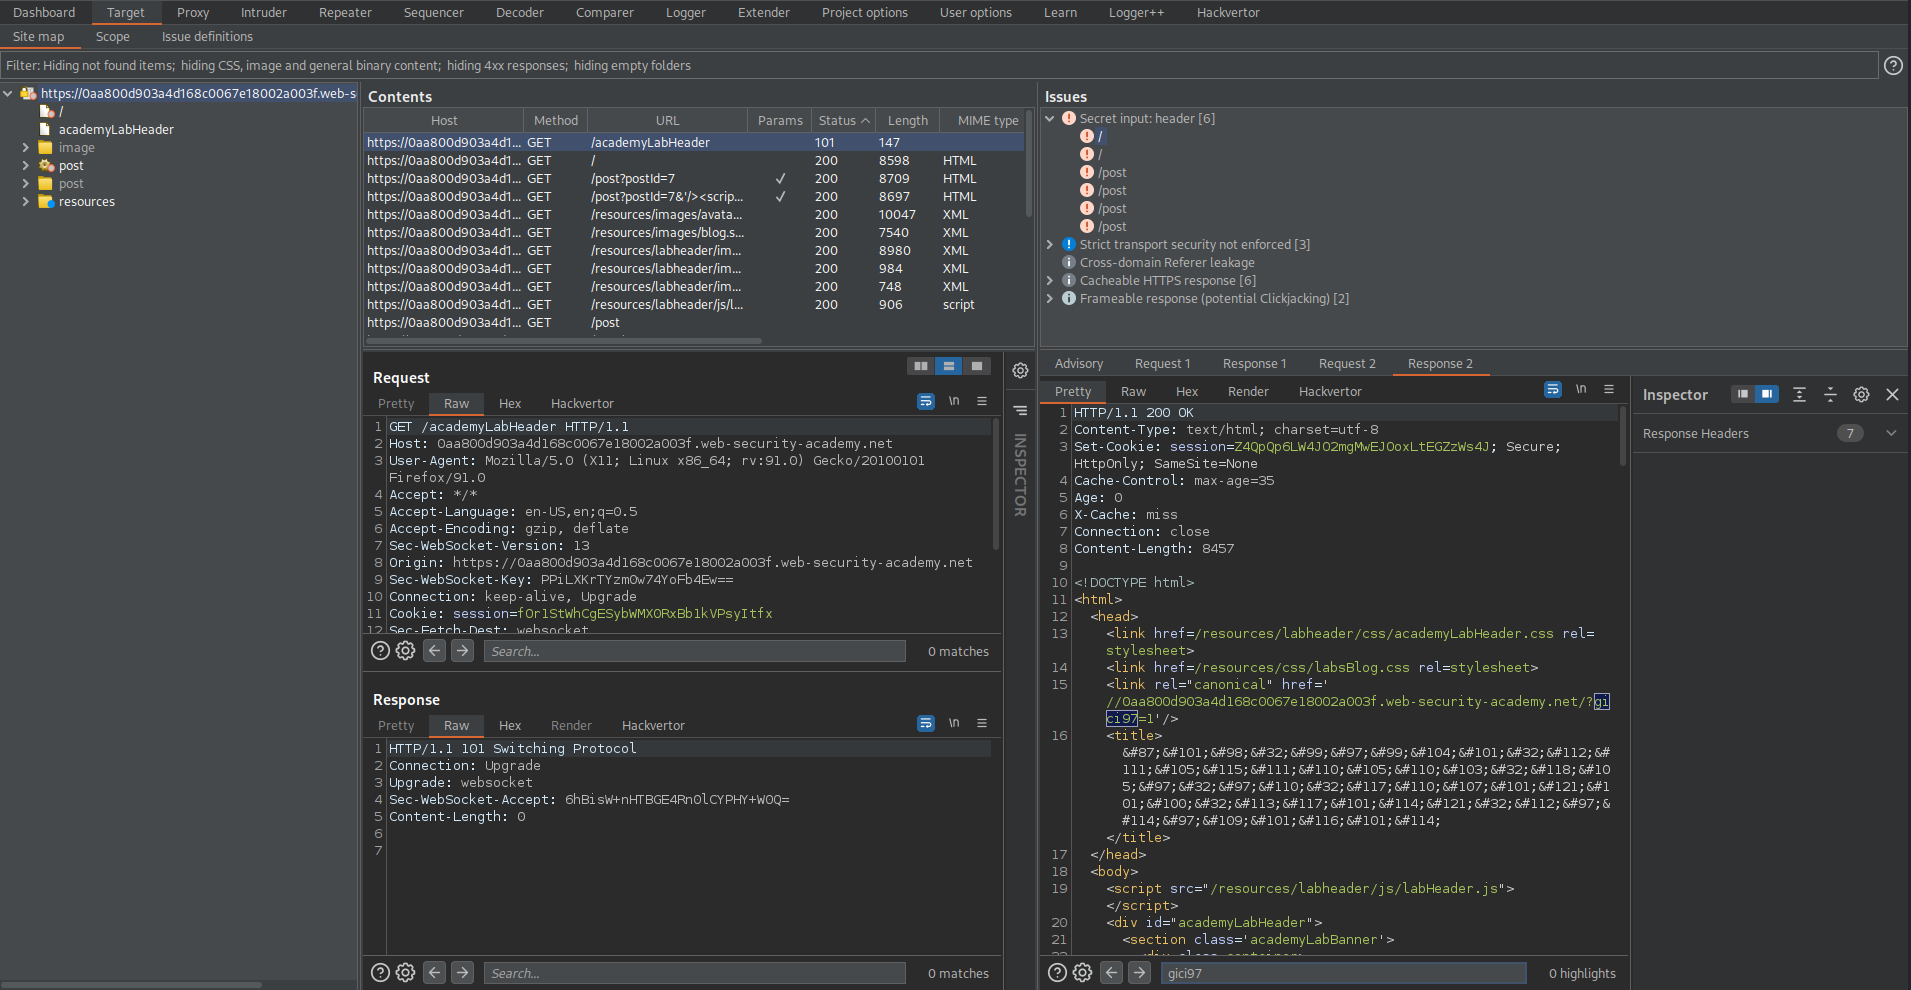This screenshot has height=990, width=1911.
Task: Switch to the Scope sub-tab
Action: pyautogui.click(x=113, y=36)
